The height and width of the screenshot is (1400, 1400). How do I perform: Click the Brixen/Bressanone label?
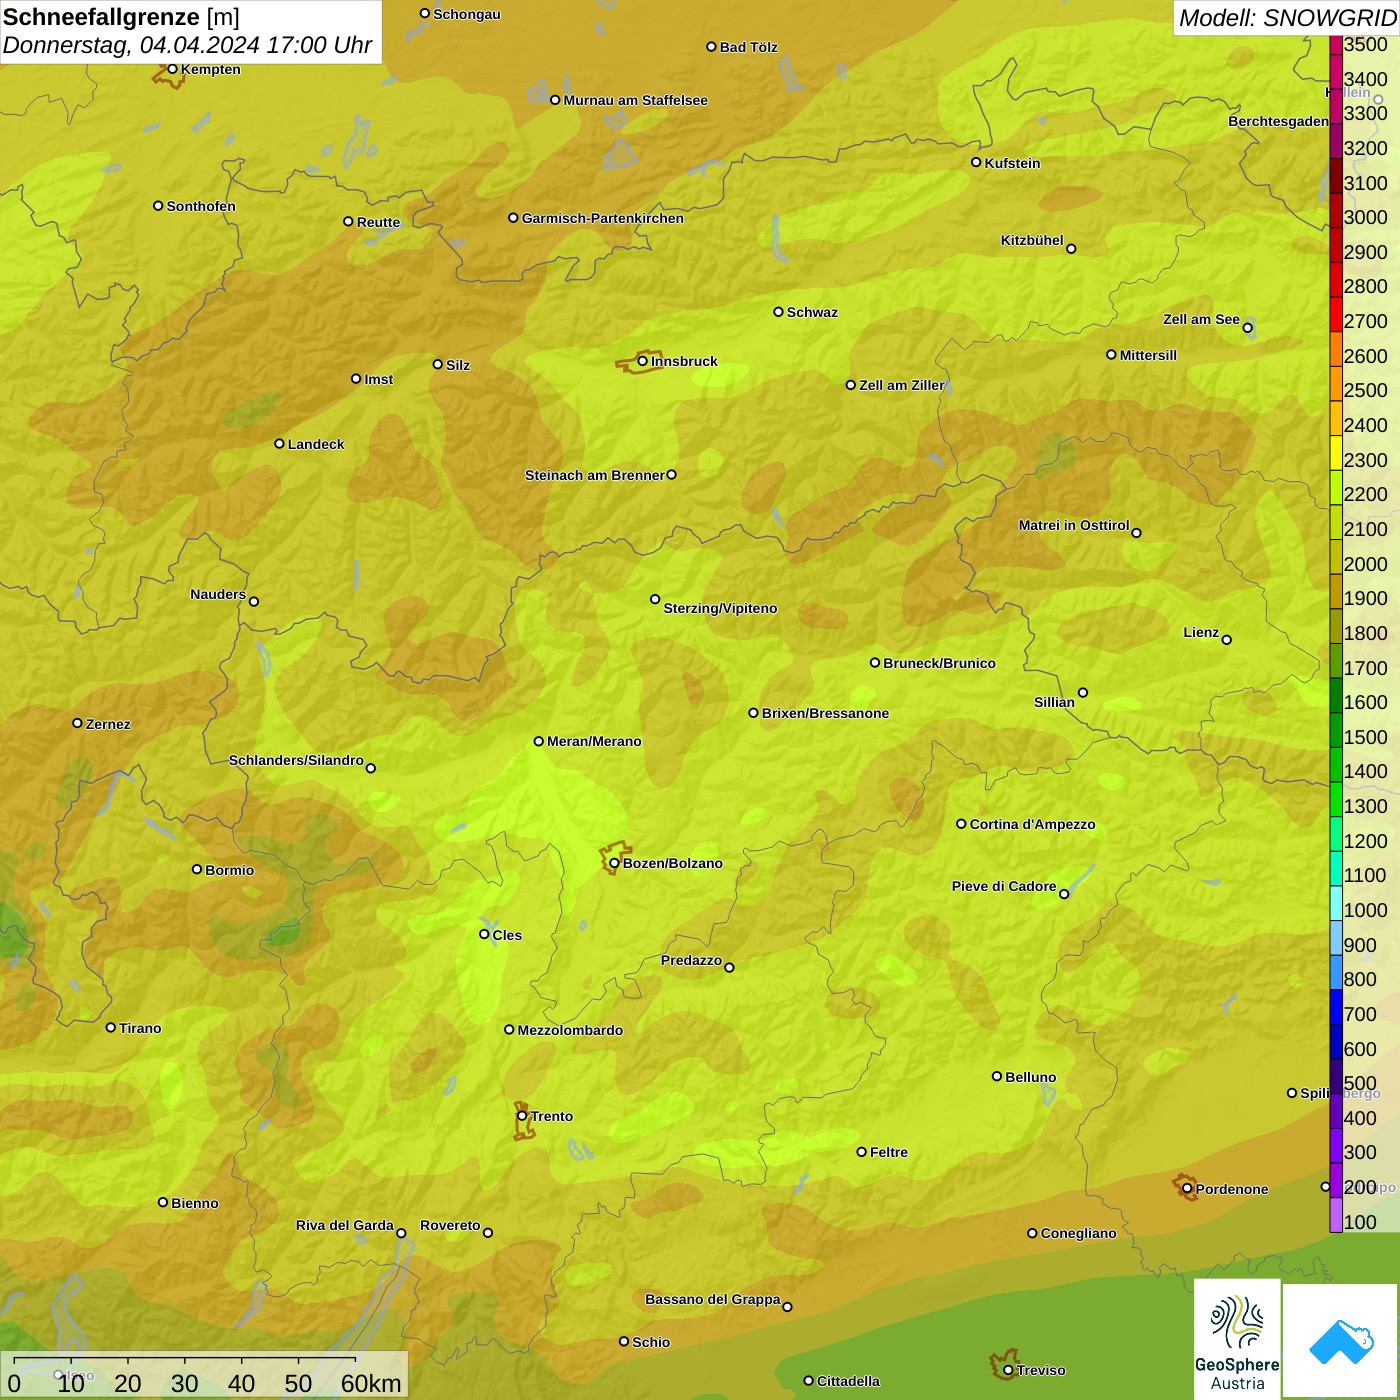click(825, 713)
